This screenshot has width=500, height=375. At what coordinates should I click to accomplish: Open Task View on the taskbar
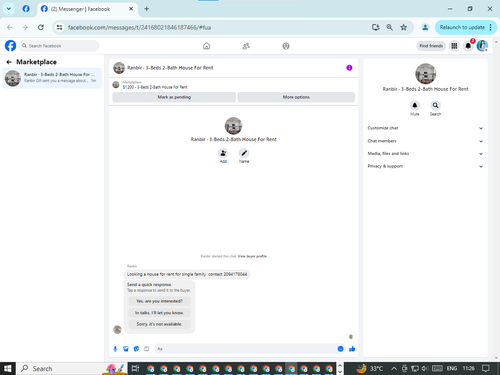[x=135, y=368]
